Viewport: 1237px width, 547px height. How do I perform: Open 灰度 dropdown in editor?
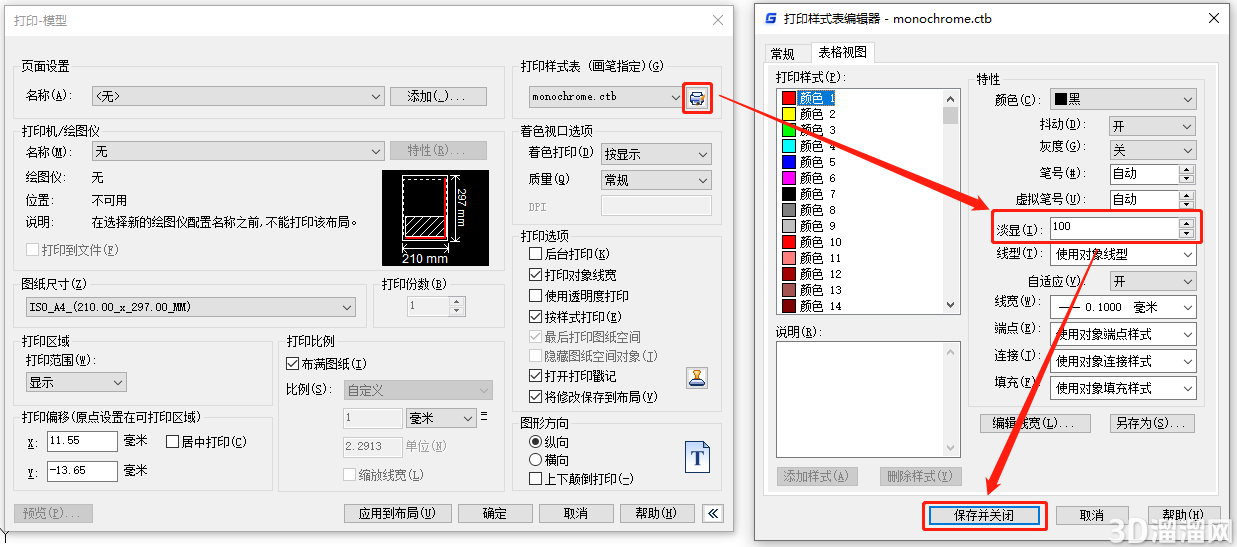click(1152, 150)
